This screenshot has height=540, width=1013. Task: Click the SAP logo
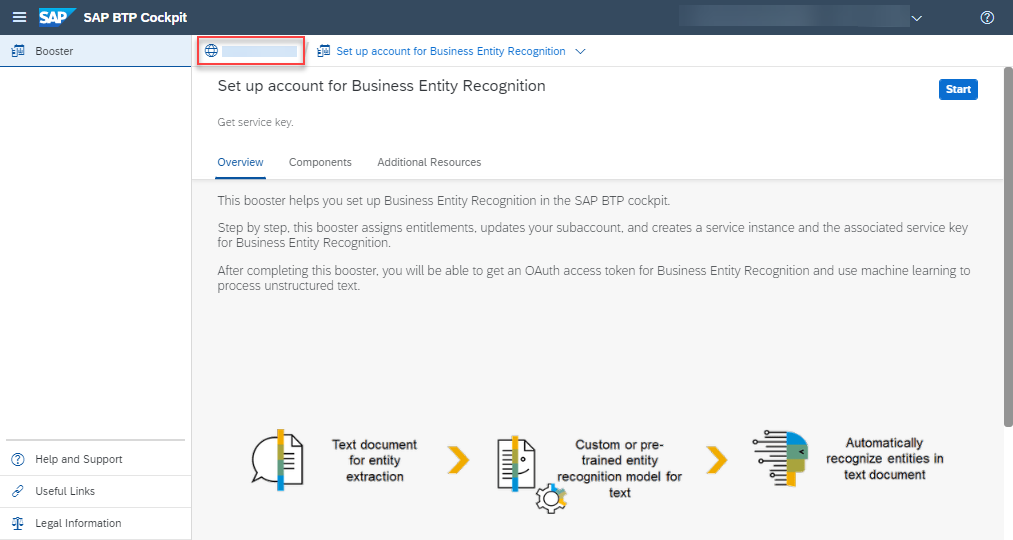coord(57,17)
